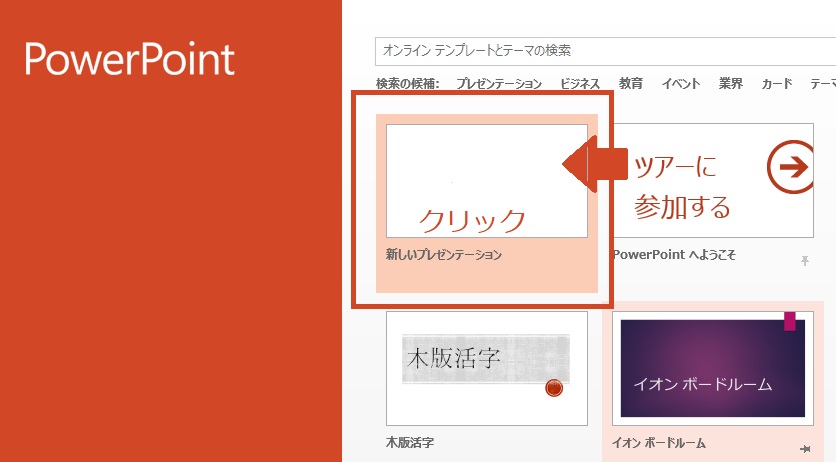This screenshot has width=836, height=462.
Task: Click the circled arrow on the tour template
Action: click(x=791, y=167)
